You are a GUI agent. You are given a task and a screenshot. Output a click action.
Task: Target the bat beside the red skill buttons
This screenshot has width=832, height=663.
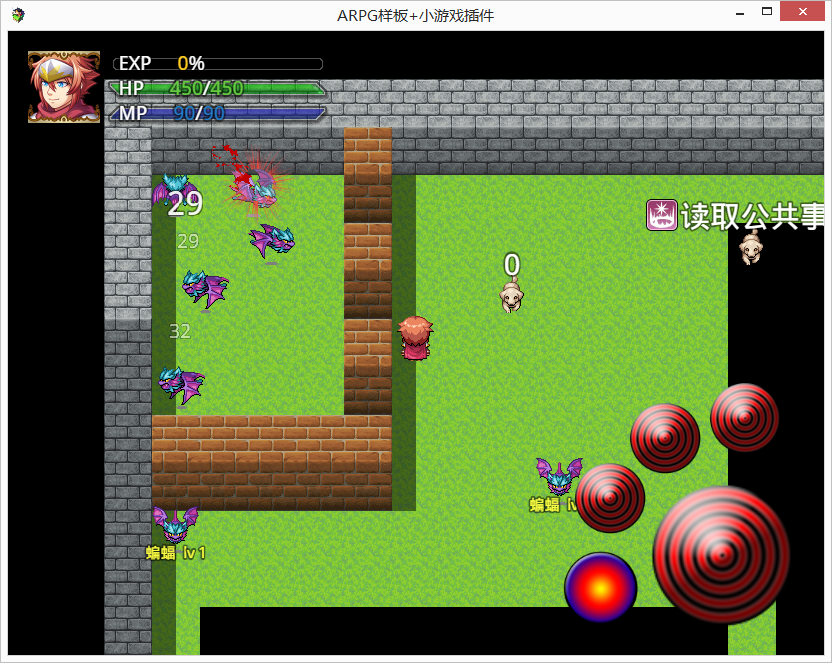point(559,475)
